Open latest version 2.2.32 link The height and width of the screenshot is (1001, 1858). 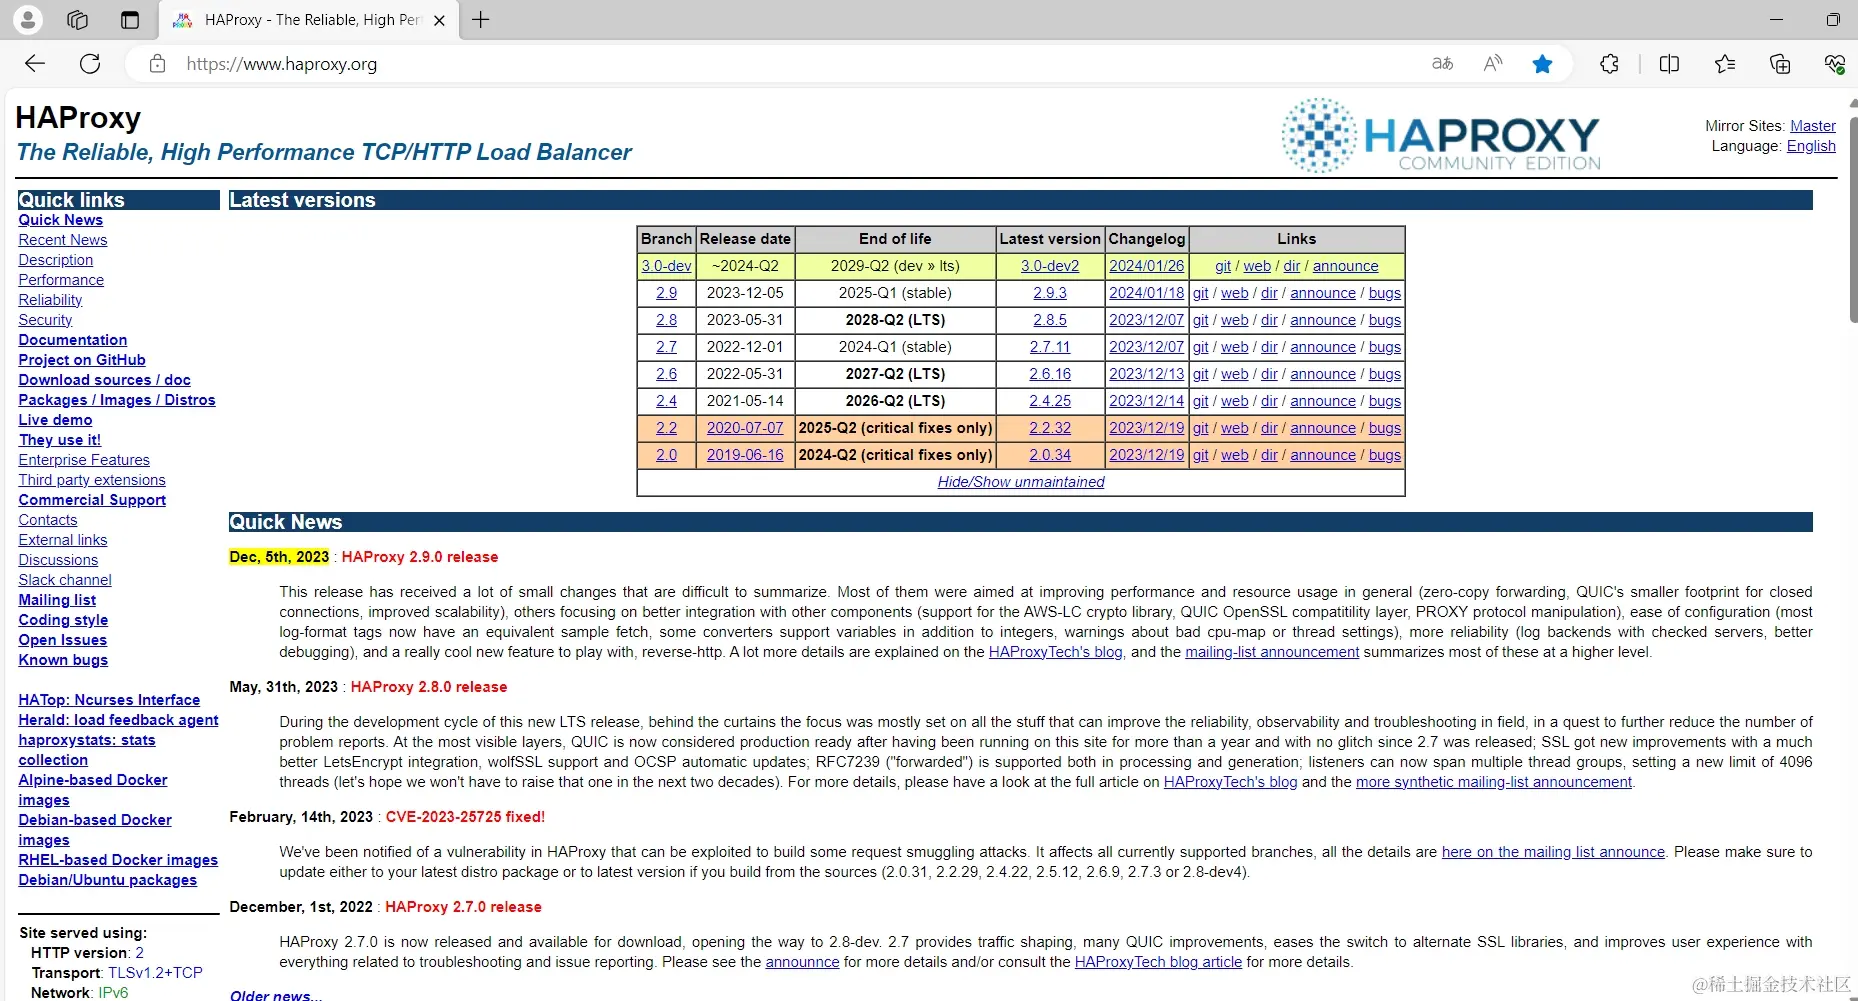pos(1050,428)
